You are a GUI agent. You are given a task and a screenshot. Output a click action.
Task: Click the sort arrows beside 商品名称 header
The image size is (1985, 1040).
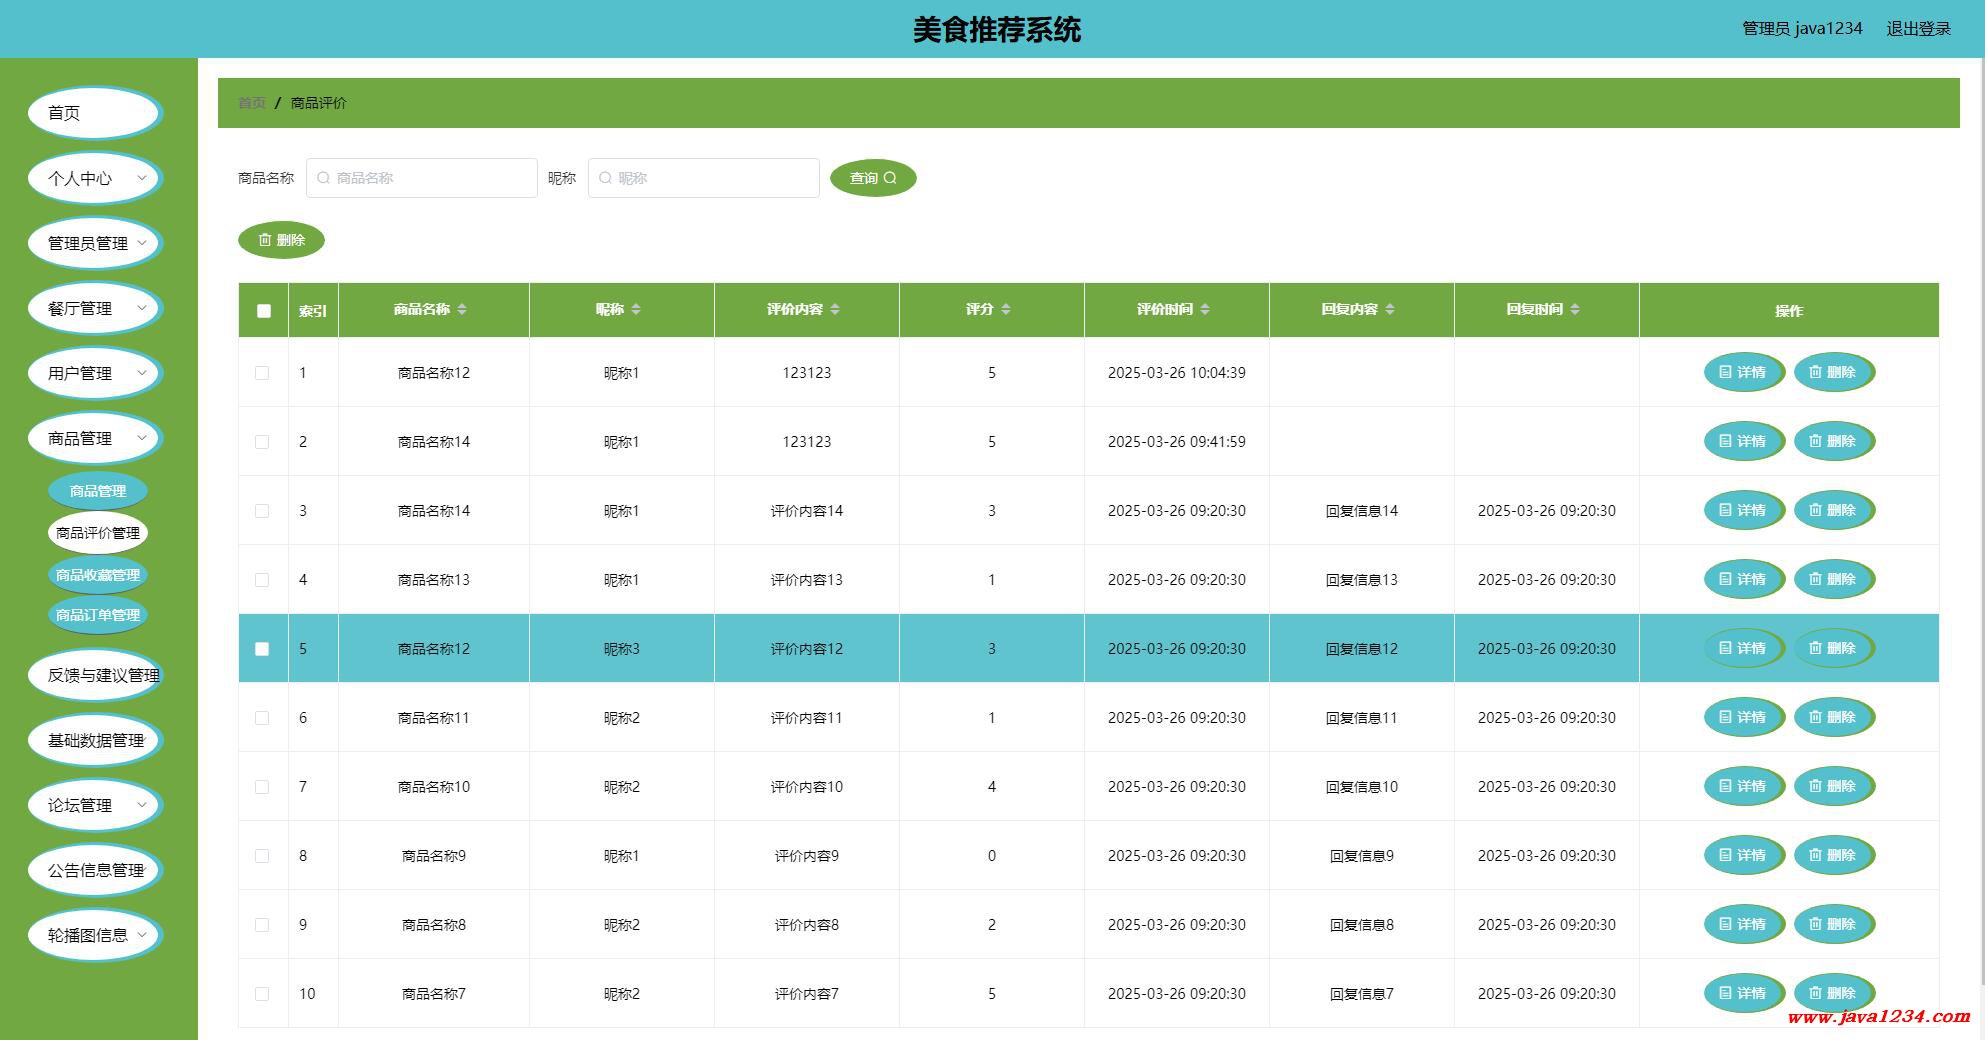pyautogui.click(x=462, y=310)
